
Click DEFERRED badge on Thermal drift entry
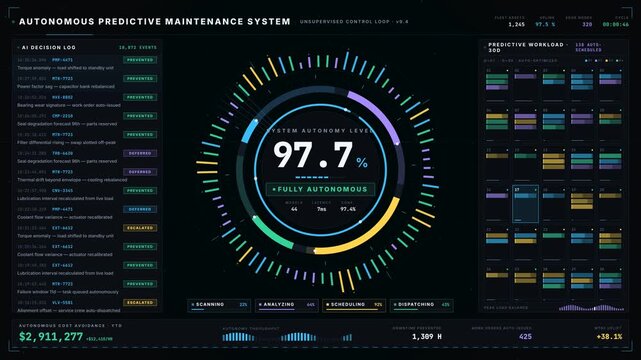click(140, 172)
